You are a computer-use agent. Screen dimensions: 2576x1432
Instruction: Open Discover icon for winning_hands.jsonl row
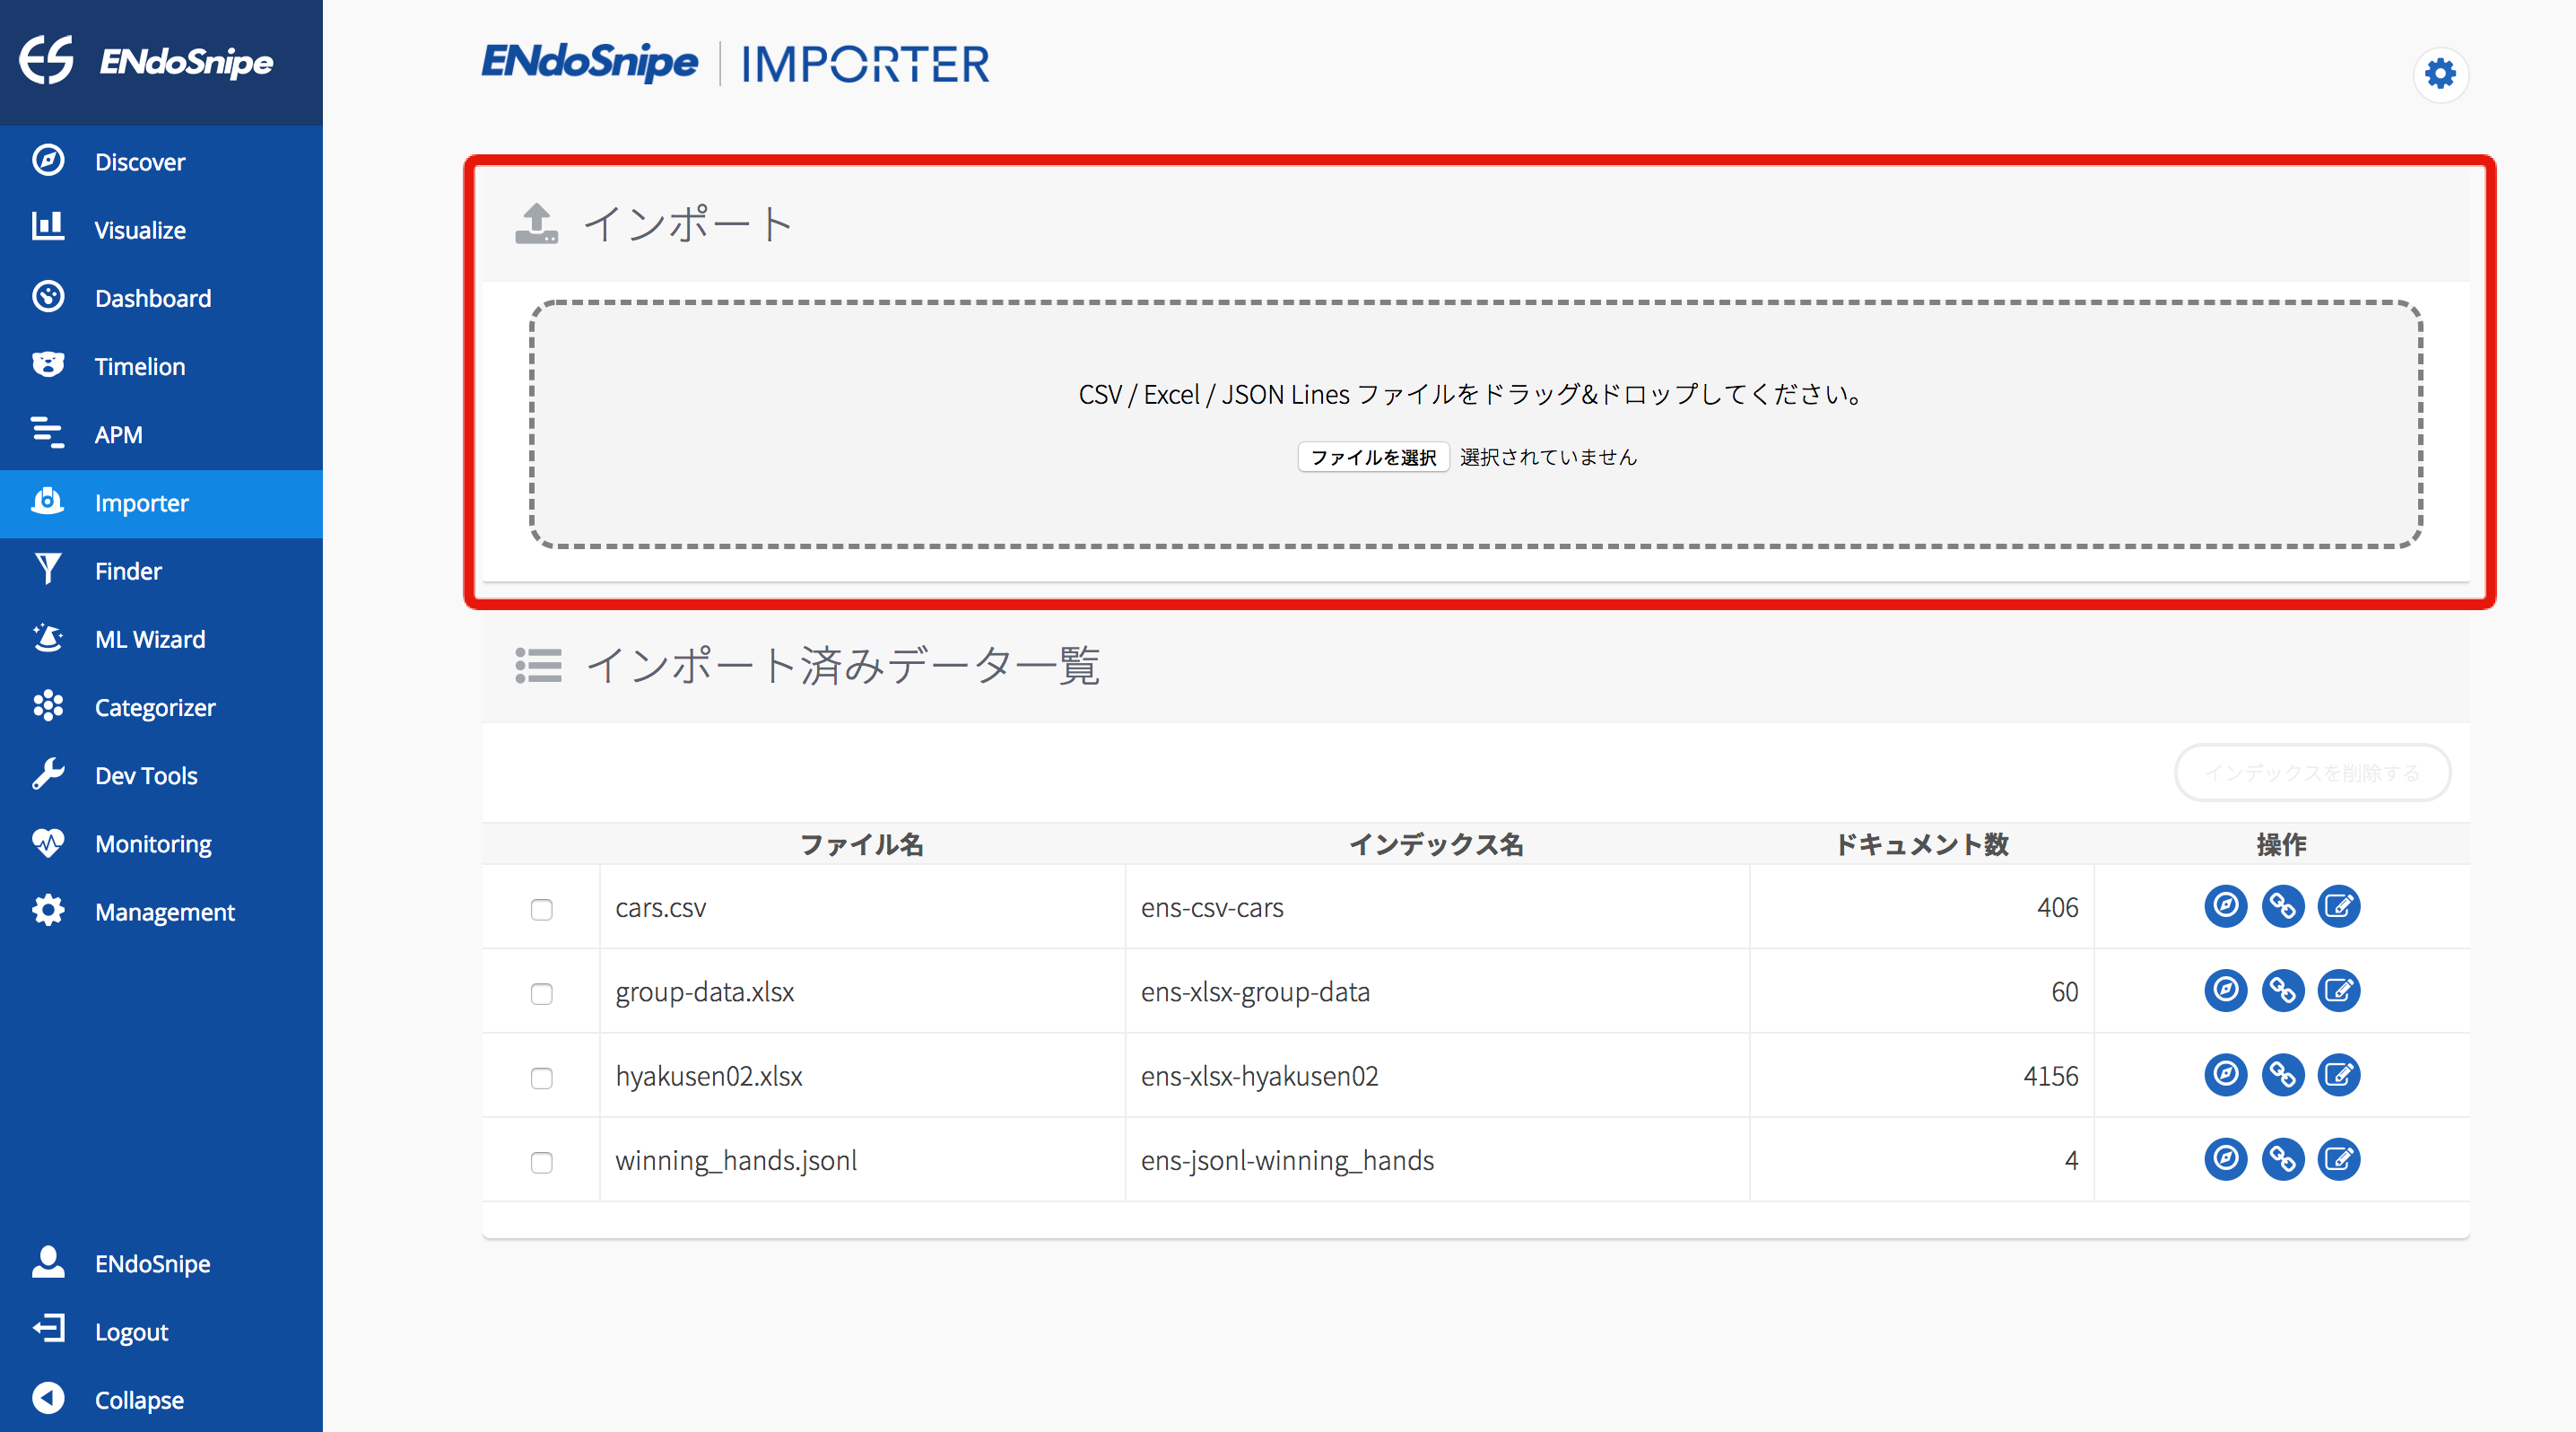click(2225, 1159)
